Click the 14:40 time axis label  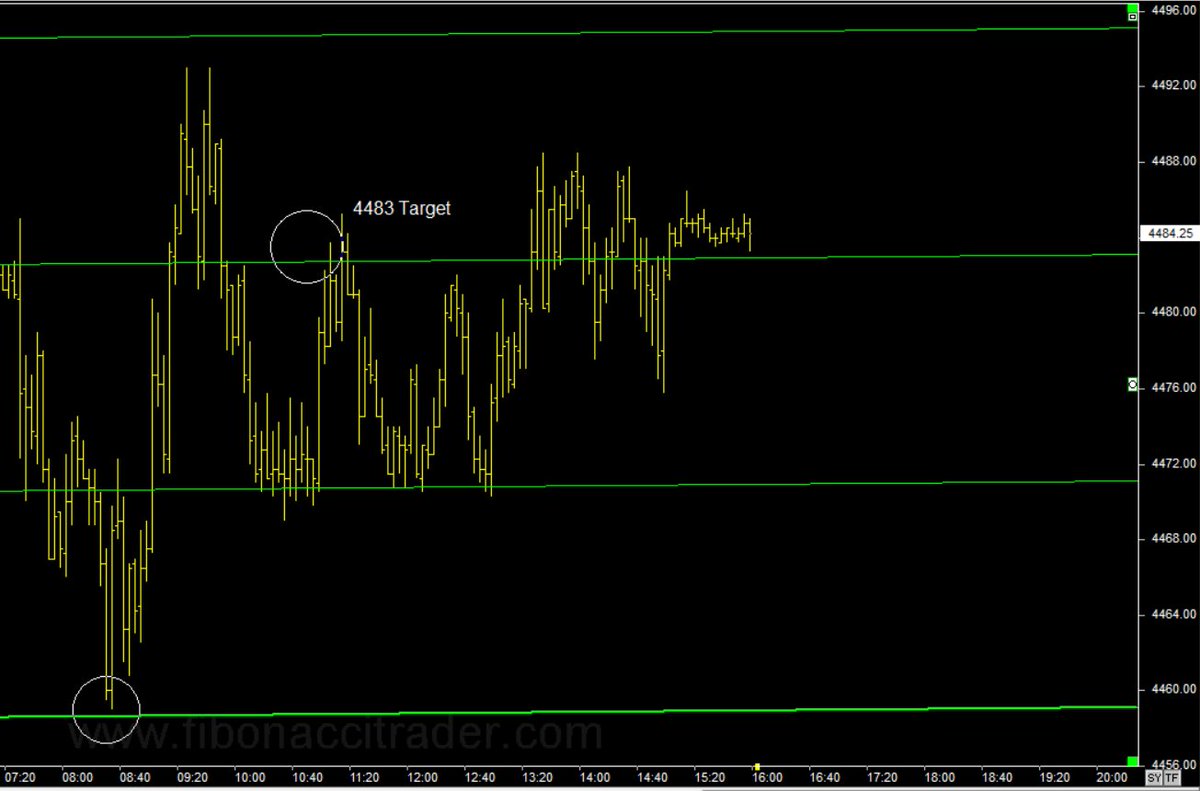652,778
